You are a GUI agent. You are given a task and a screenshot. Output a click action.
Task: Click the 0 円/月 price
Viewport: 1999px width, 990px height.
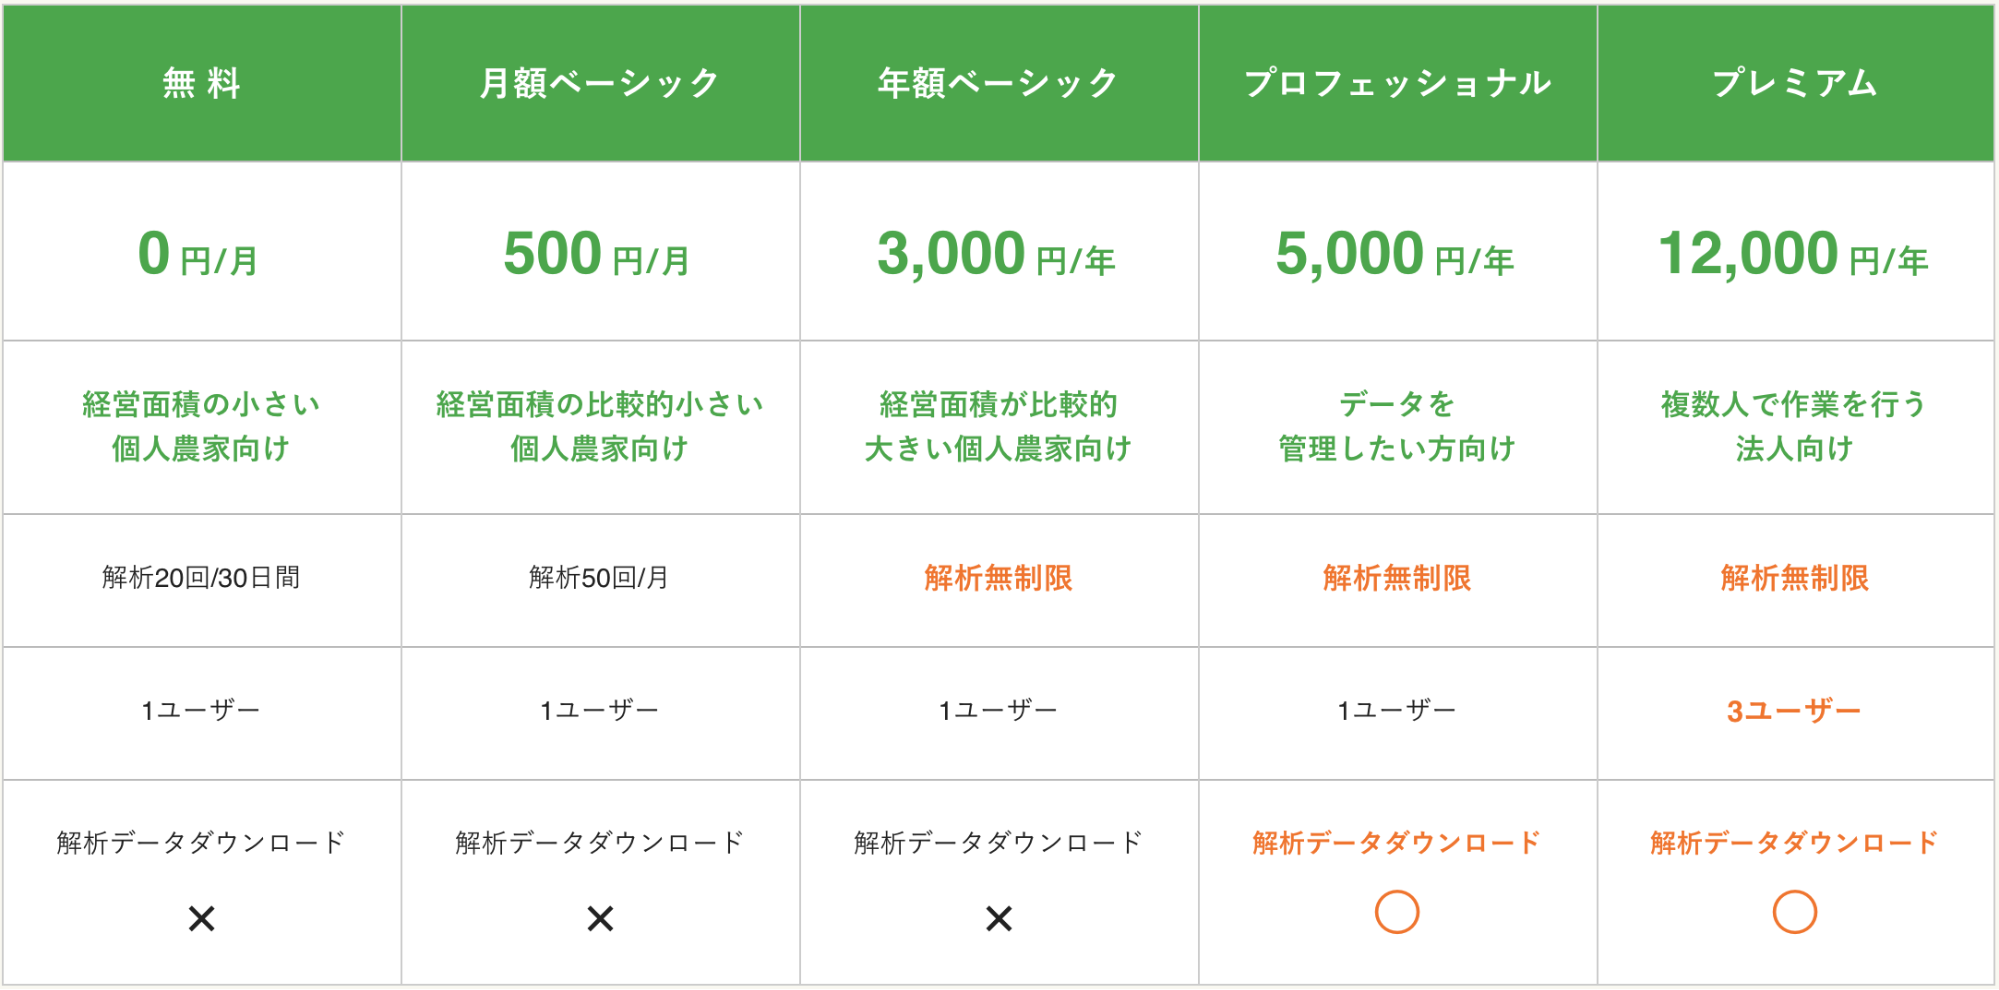(x=198, y=254)
